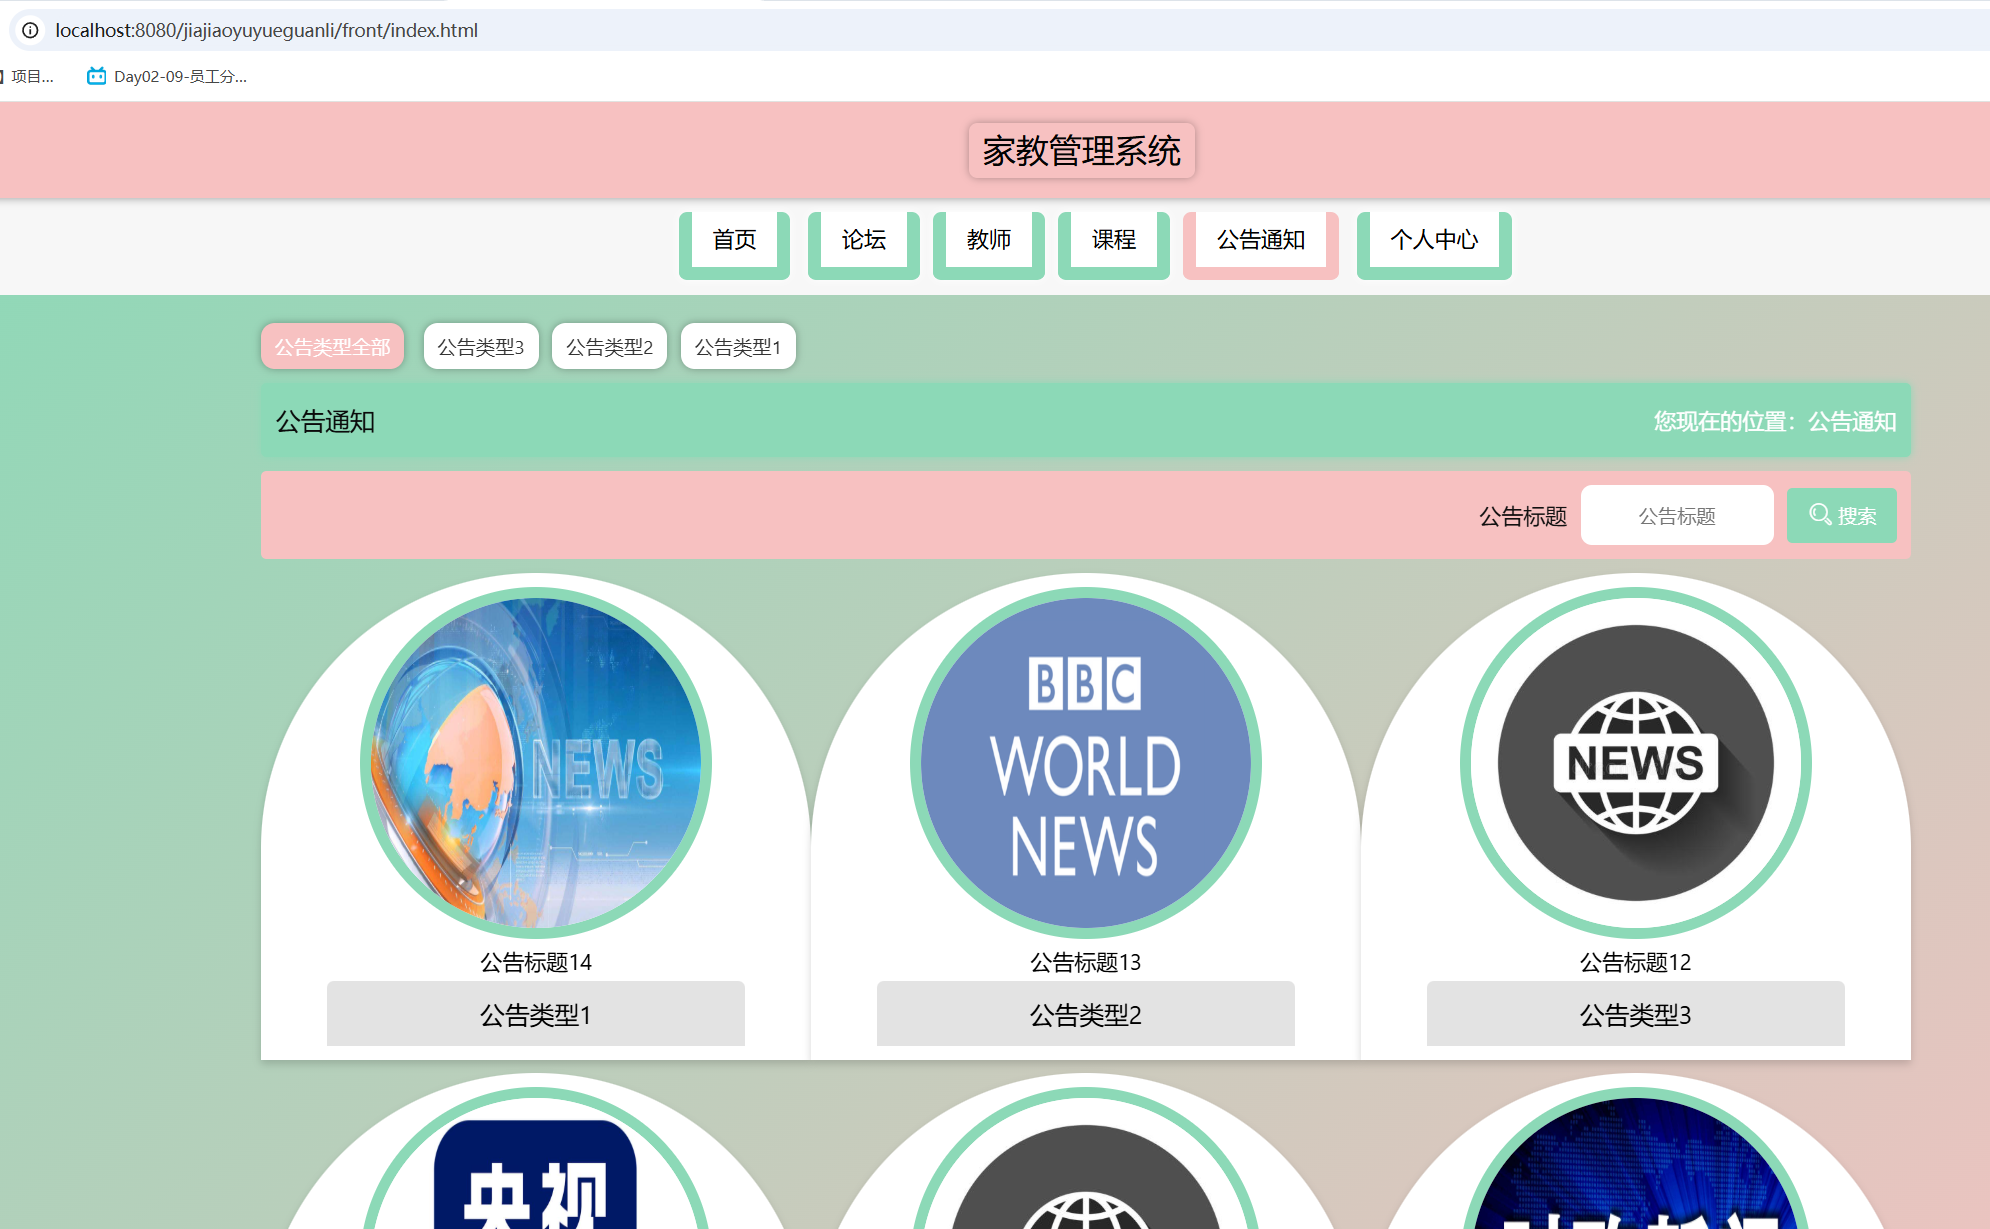
Task: Click 公告类型2 label under 公告标题13
Action: 1086,1014
